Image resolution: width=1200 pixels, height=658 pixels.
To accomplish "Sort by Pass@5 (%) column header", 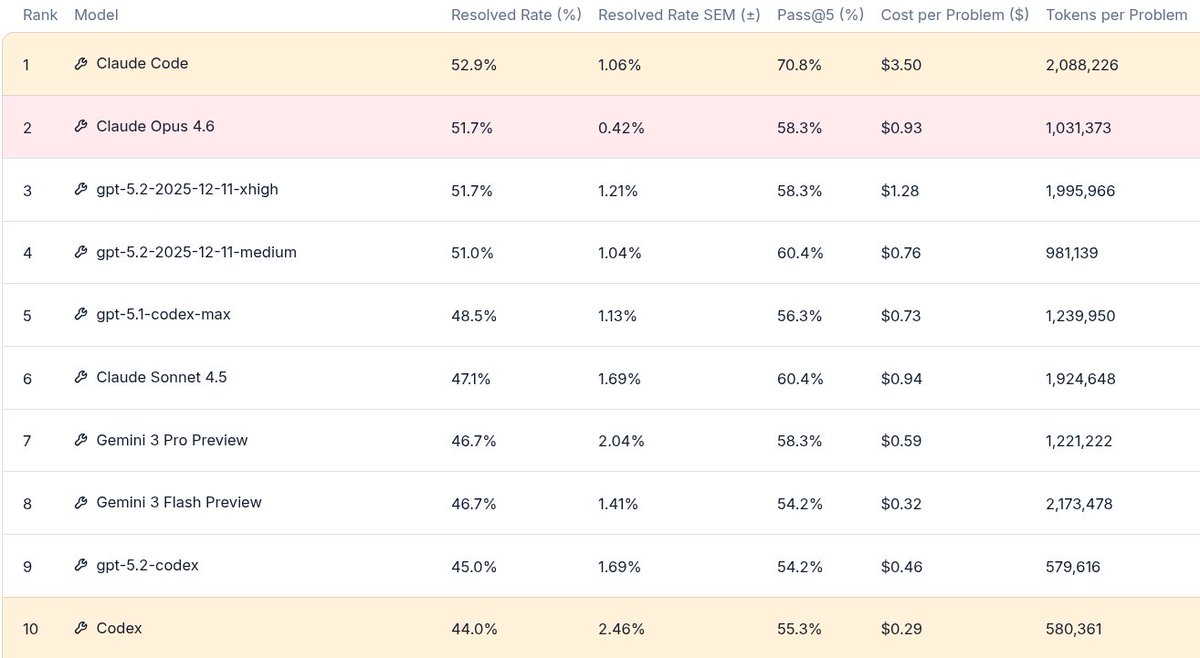I will (x=820, y=15).
